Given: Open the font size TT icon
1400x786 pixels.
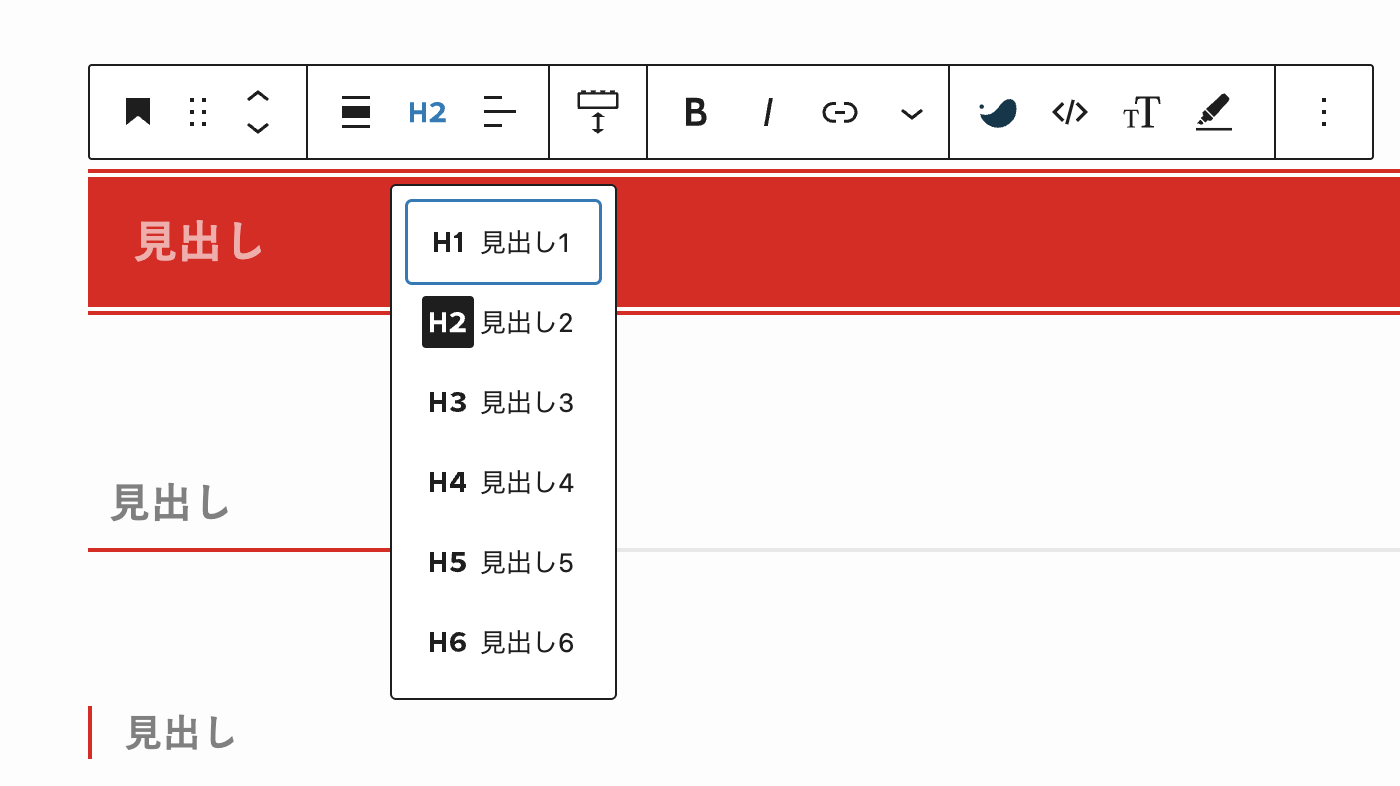Looking at the screenshot, I should [1141, 113].
